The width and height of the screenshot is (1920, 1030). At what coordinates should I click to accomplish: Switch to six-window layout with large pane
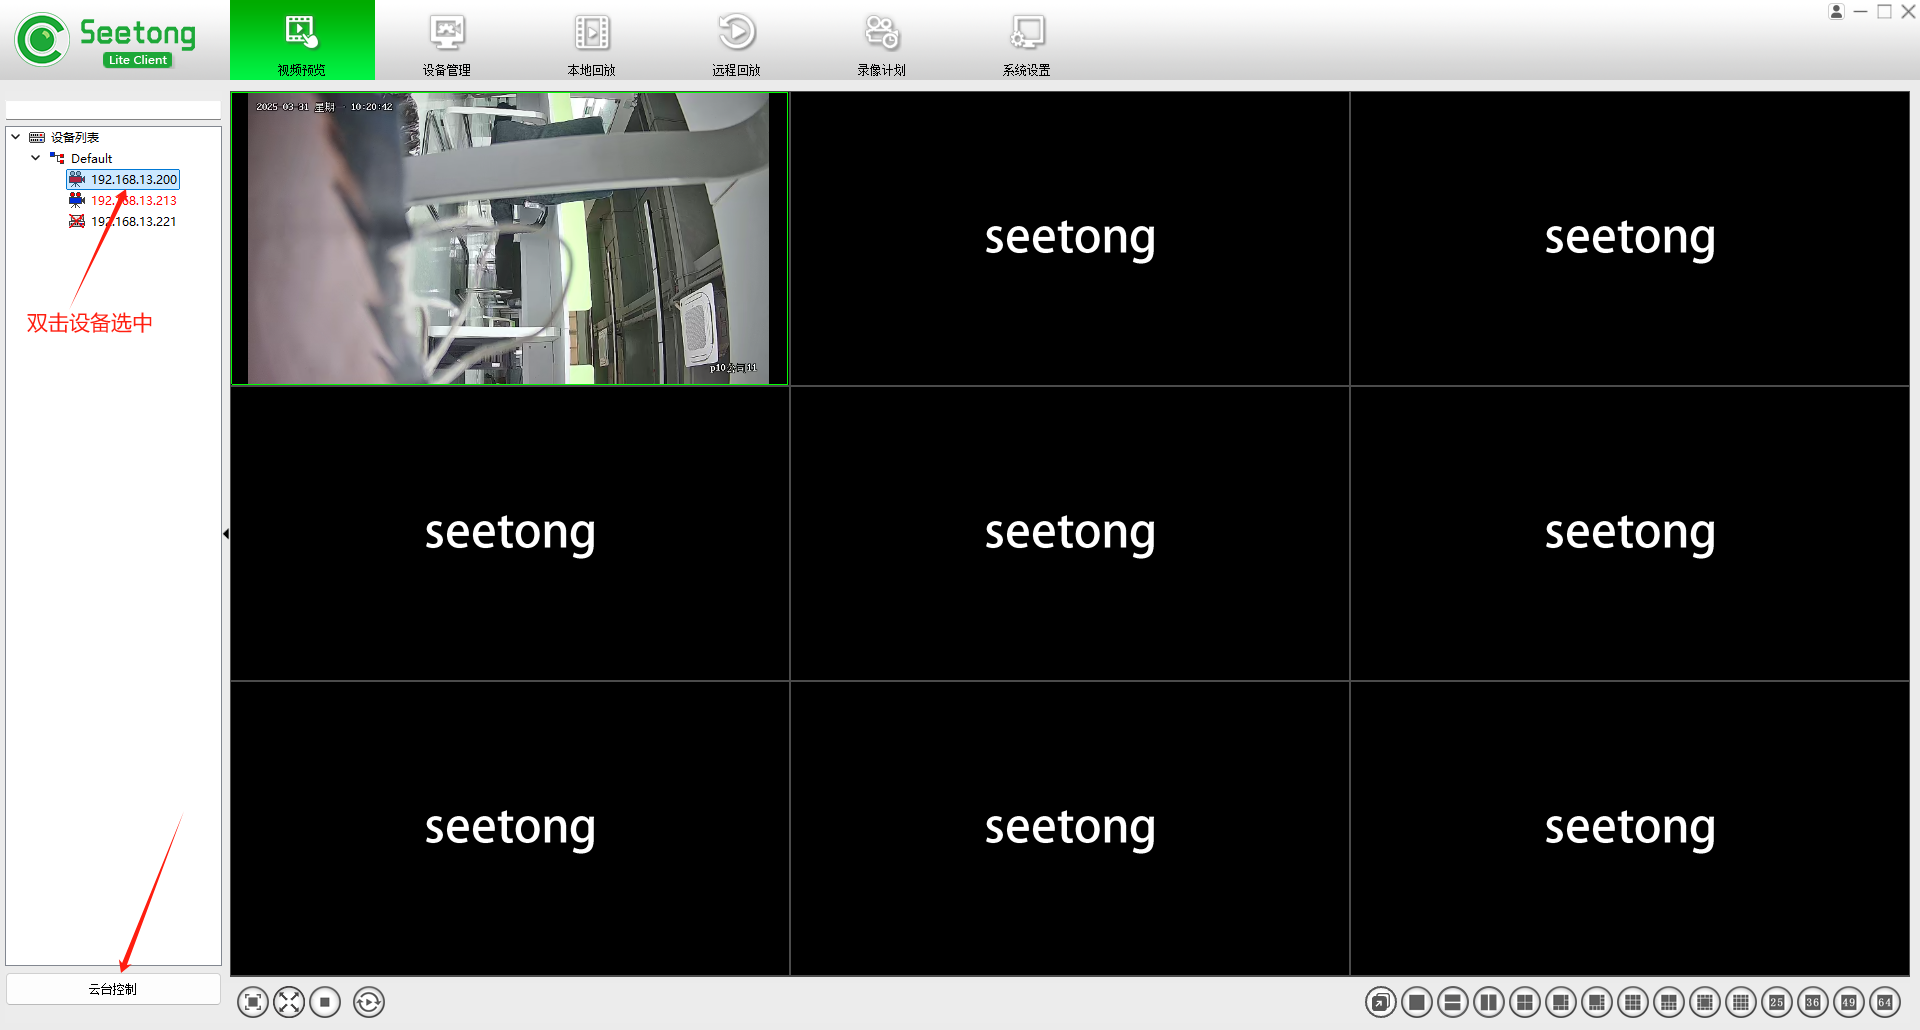1561,1002
